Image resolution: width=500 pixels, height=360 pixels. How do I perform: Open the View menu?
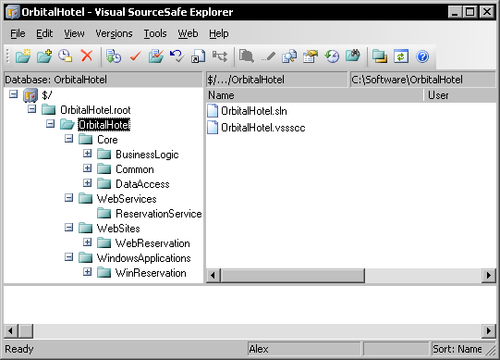[x=74, y=33]
